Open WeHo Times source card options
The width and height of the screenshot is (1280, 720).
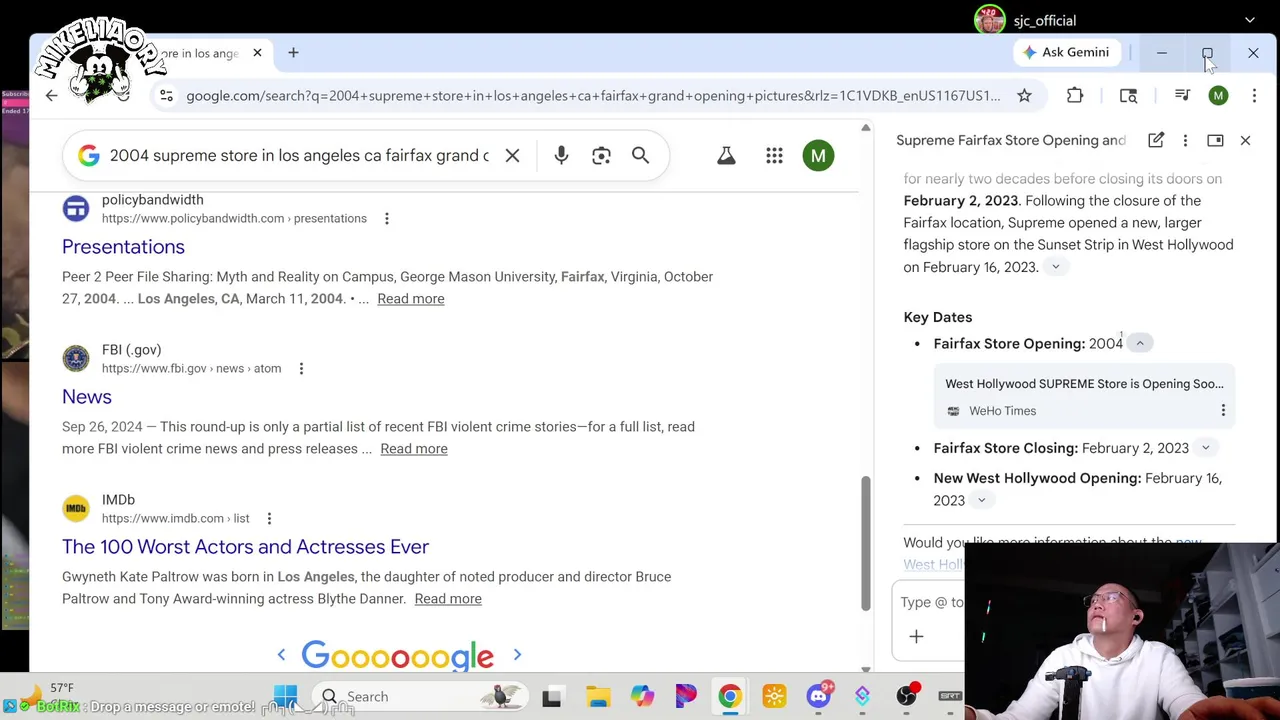tap(1223, 411)
